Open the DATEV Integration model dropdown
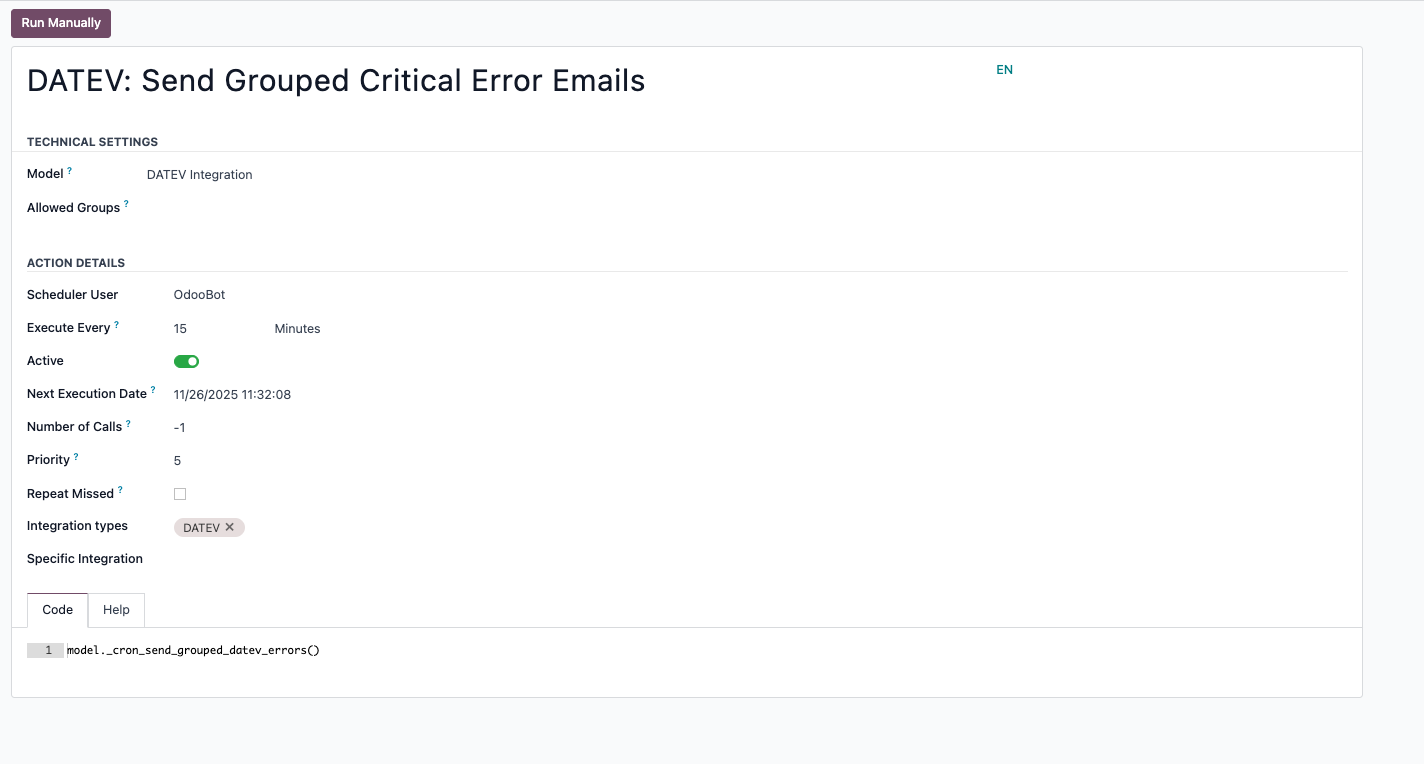The image size is (1424, 764). [x=200, y=175]
